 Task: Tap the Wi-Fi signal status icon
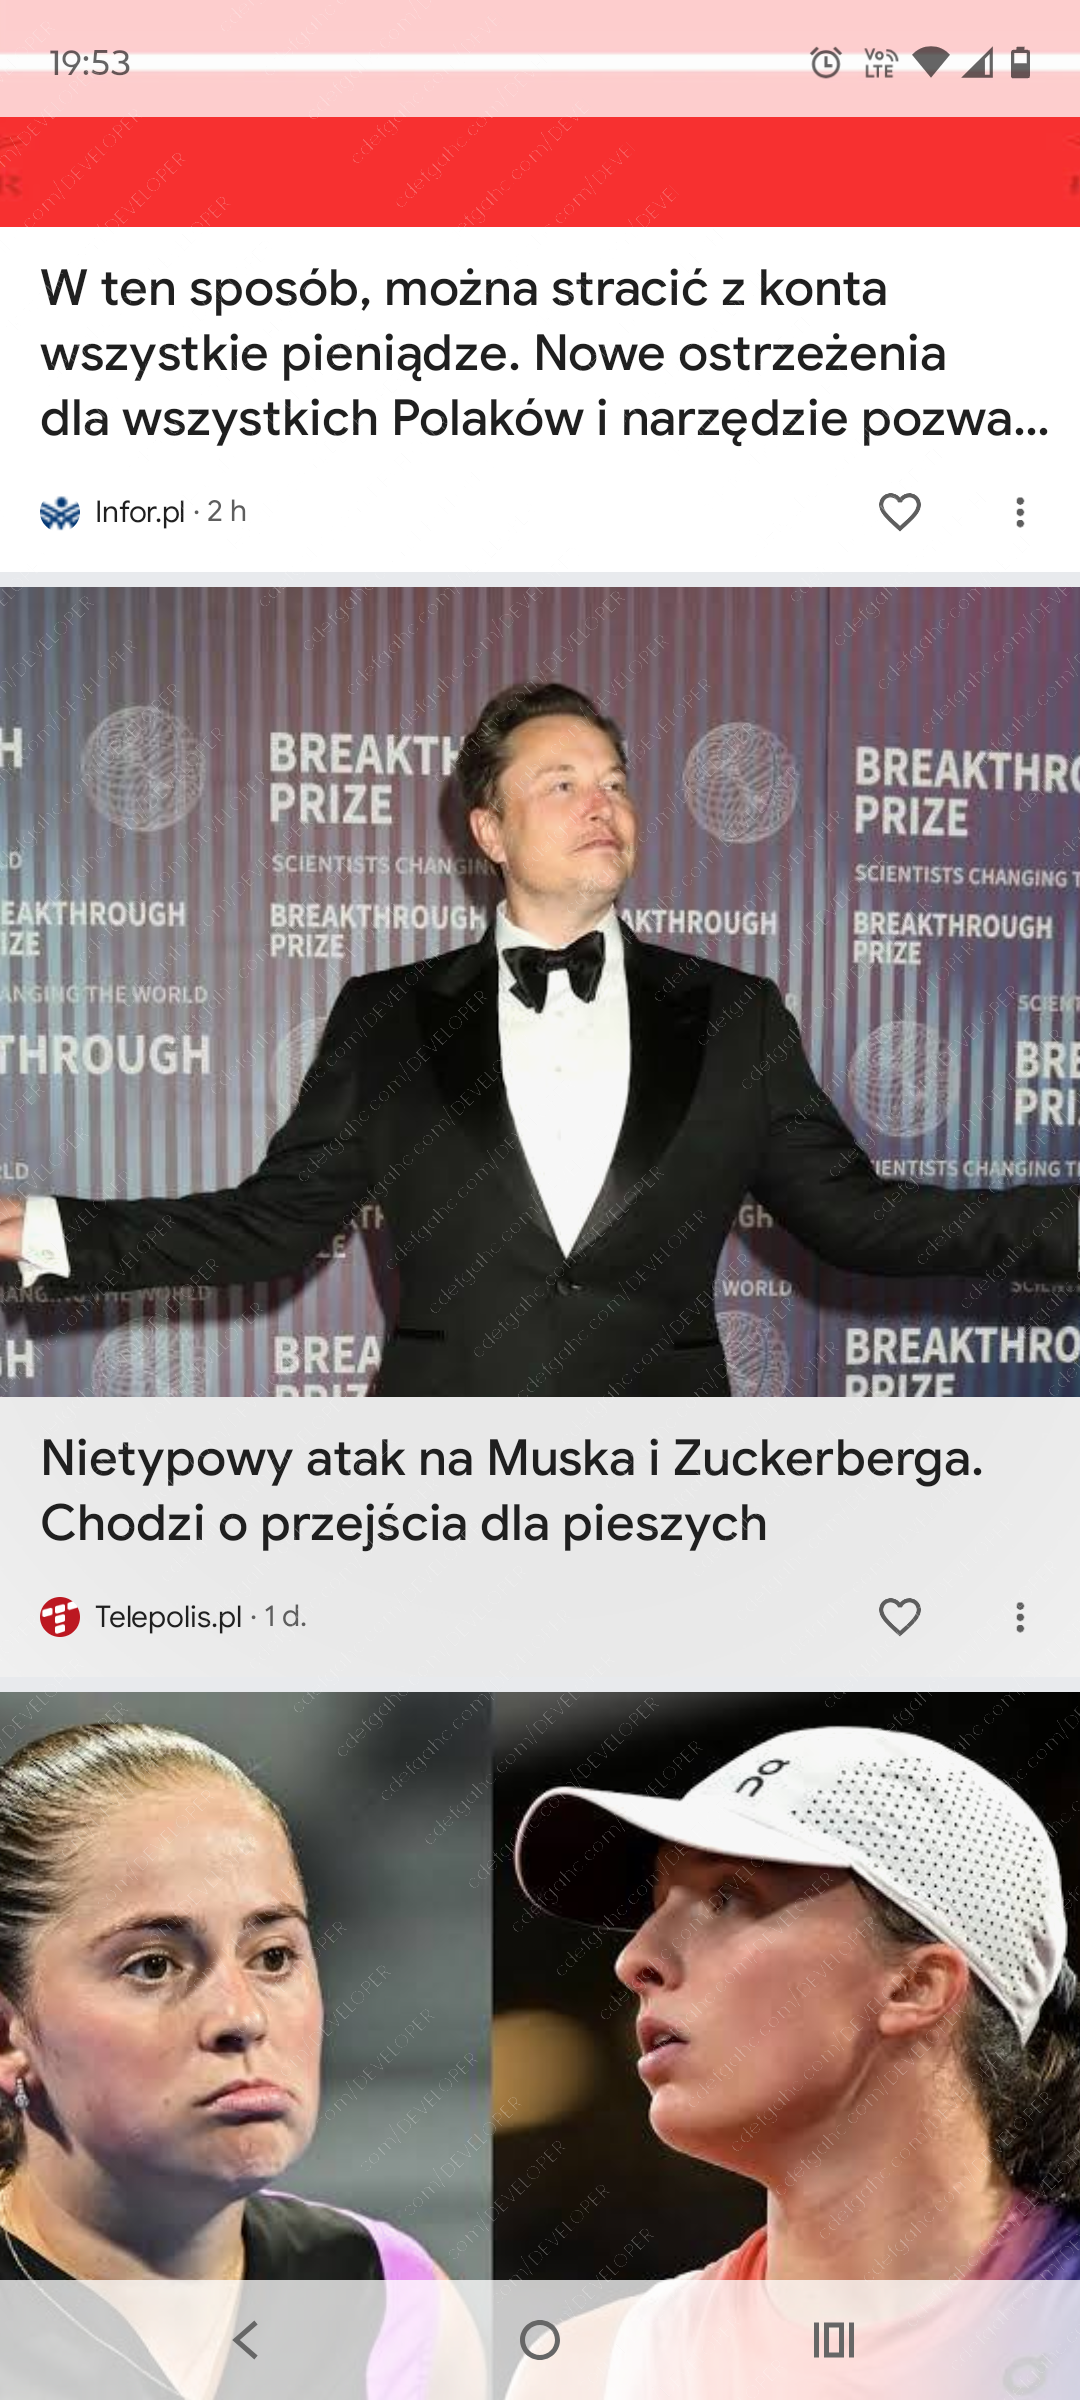[x=930, y=63]
